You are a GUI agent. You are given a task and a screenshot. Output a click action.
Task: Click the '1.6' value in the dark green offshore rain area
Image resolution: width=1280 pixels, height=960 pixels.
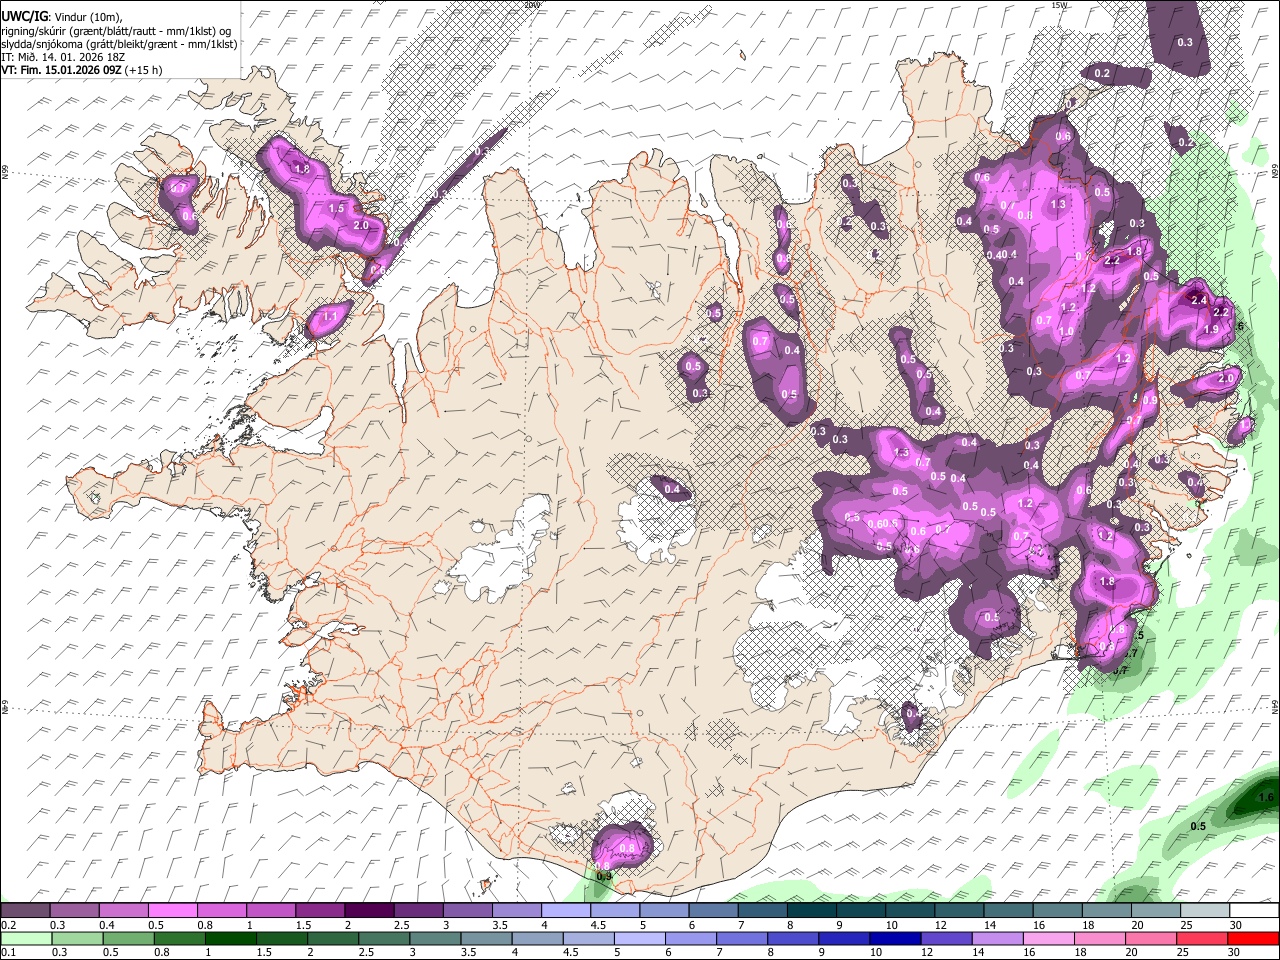click(x=1265, y=797)
